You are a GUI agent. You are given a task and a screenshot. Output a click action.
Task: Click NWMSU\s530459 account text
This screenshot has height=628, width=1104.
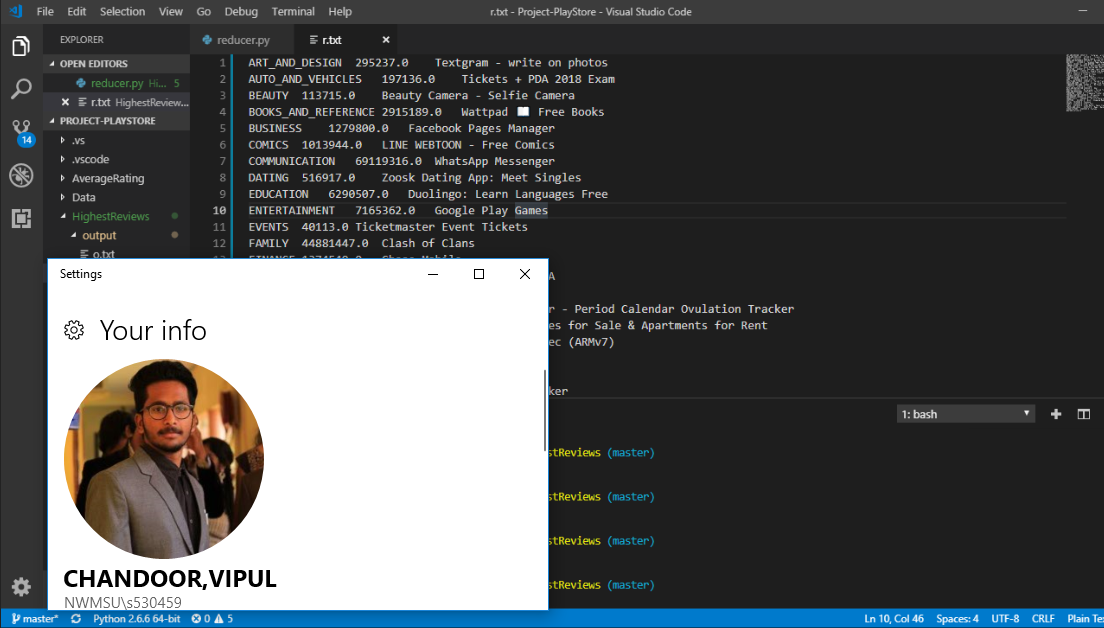(123, 603)
